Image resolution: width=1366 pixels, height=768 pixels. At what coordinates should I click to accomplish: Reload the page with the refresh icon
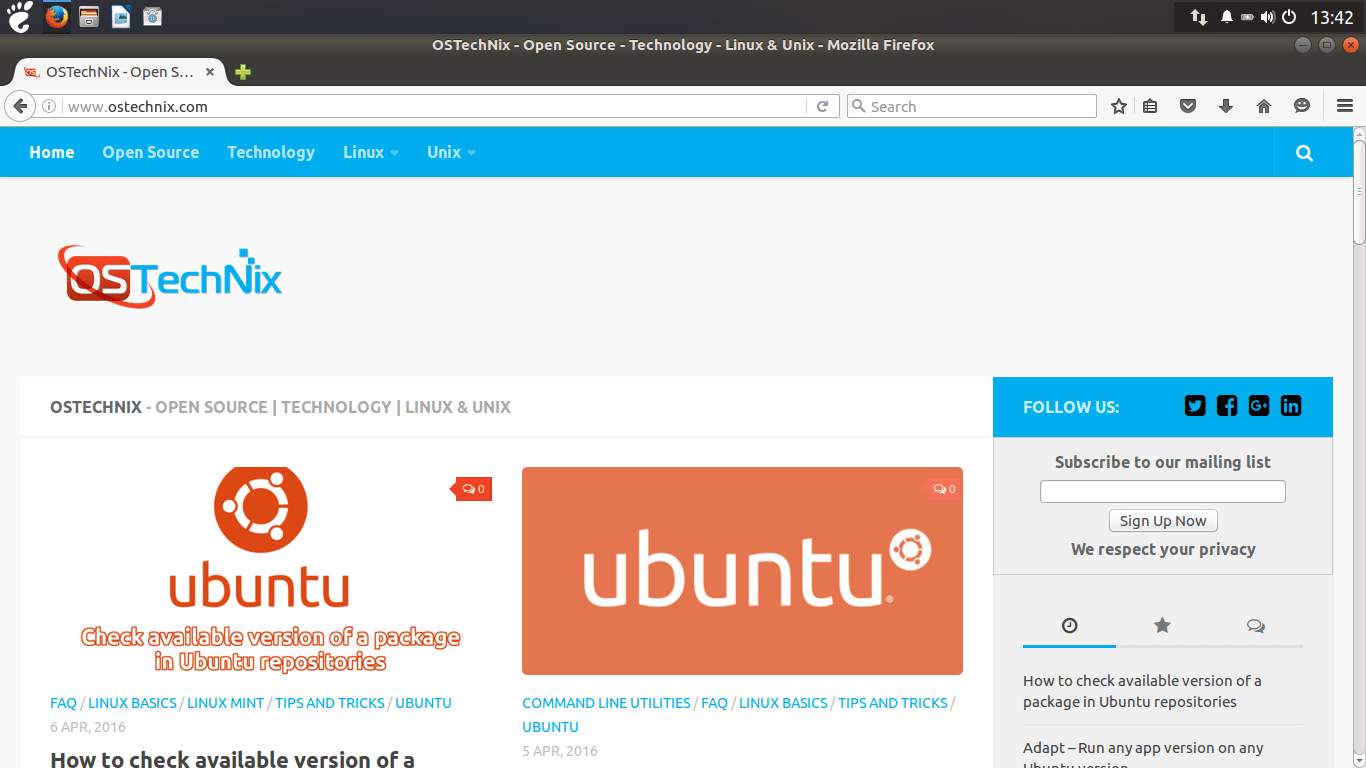click(822, 106)
